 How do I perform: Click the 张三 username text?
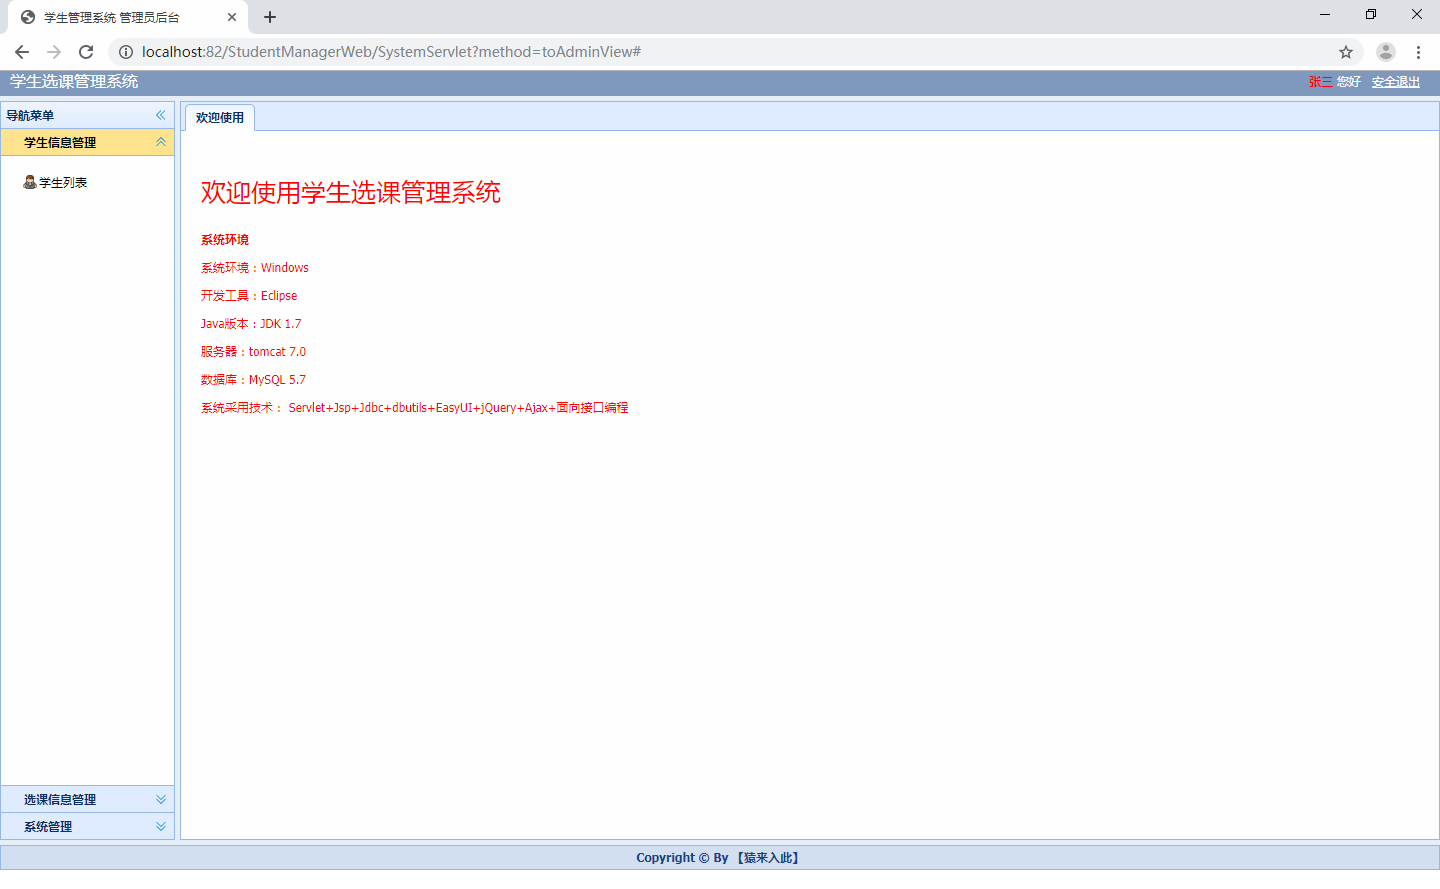[x=1320, y=82]
